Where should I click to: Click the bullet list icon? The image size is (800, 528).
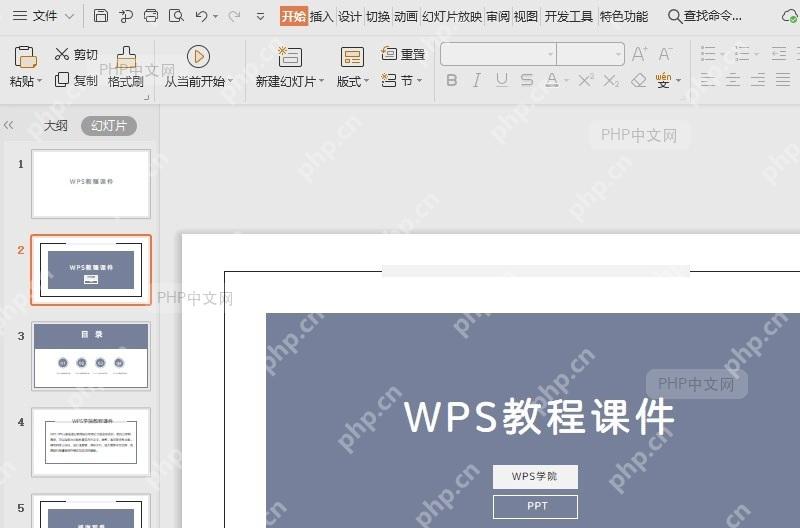[708, 54]
